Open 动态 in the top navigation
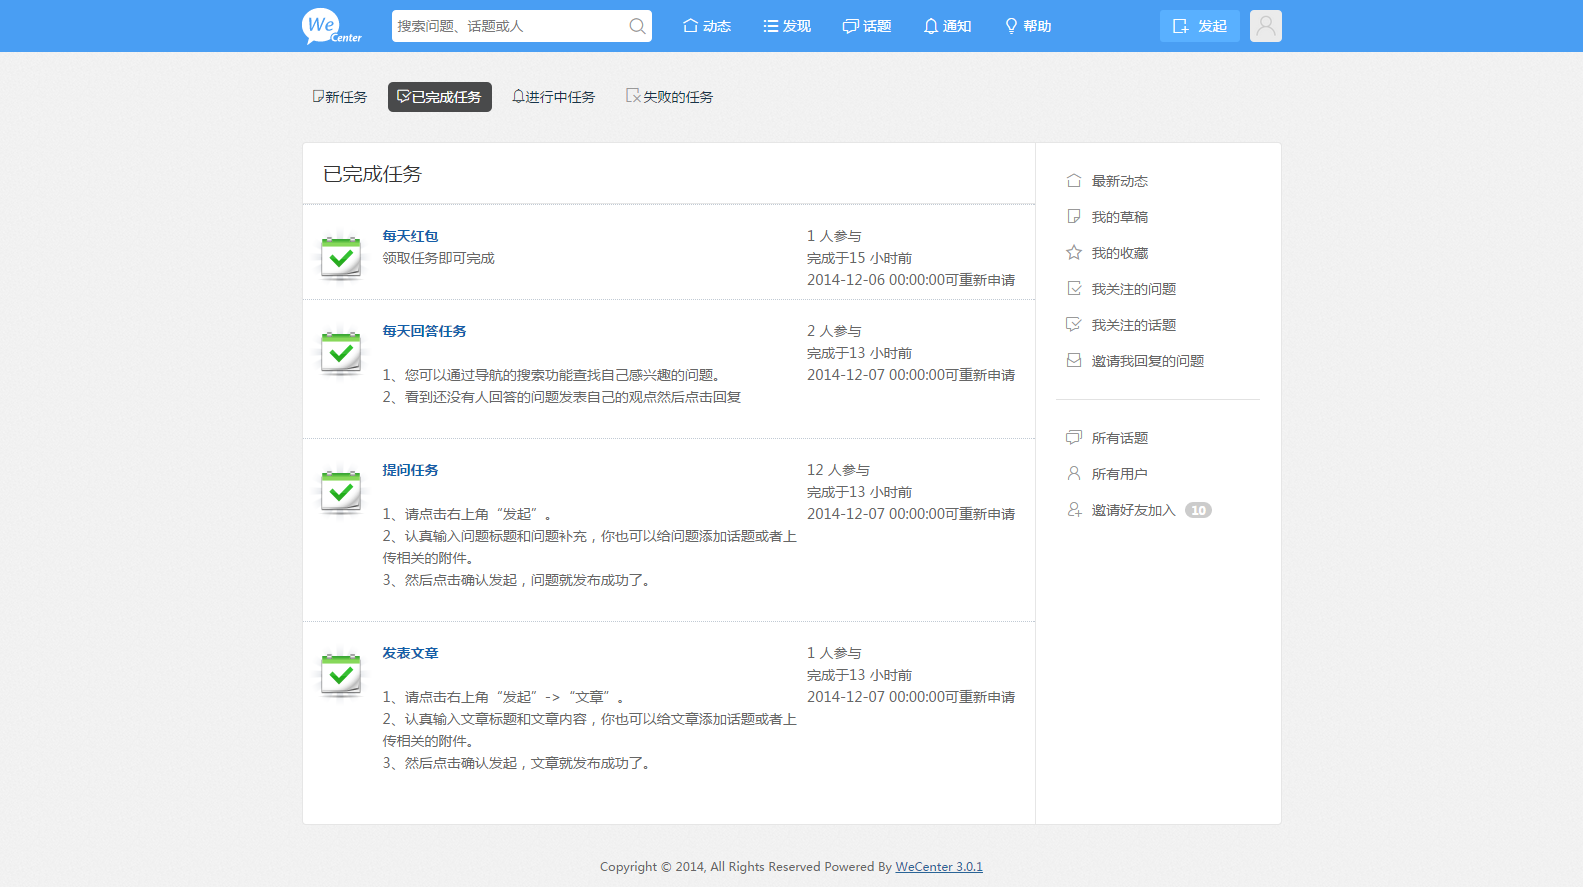 [707, 26]
